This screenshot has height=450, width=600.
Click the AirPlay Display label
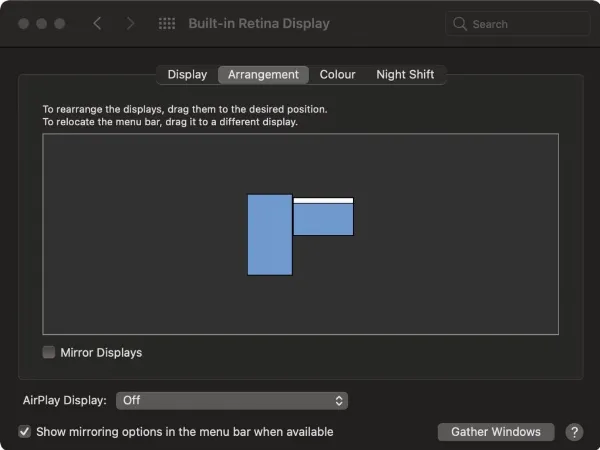[65, 400]
